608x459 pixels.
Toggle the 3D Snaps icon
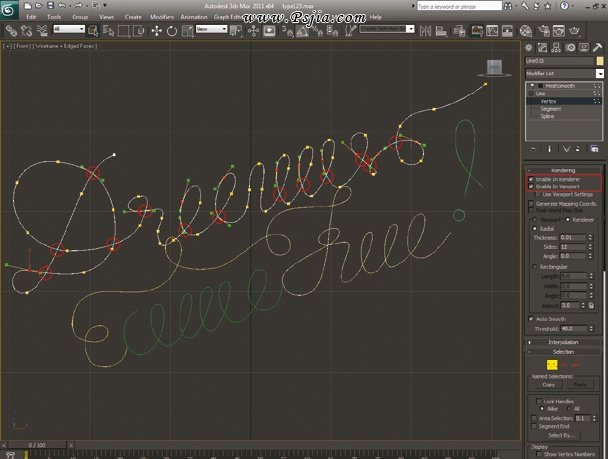[287, 31]
